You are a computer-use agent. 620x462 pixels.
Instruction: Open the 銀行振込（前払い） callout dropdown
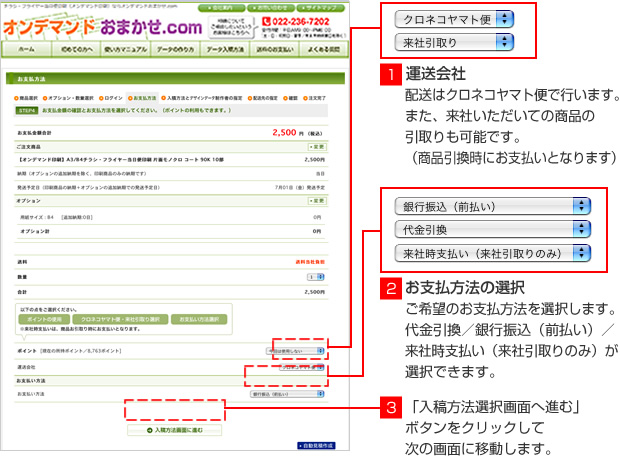(x=493, y=206)
